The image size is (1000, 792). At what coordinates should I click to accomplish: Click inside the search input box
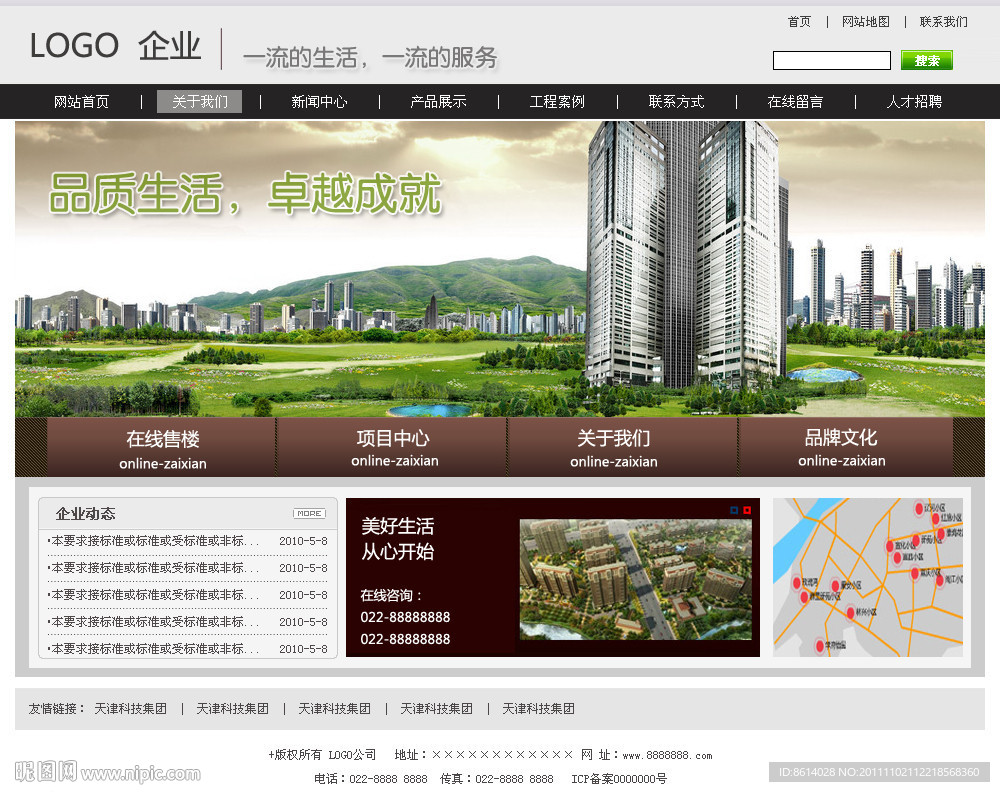[x=831, y=60]
